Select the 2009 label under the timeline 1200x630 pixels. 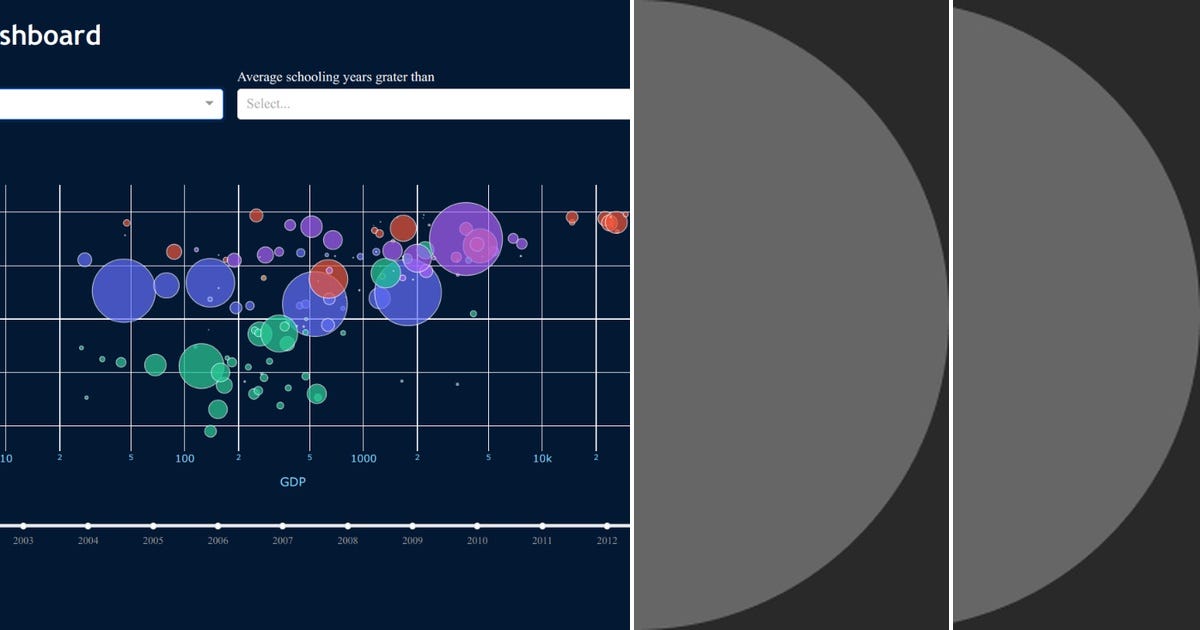[x=412, y=540]
